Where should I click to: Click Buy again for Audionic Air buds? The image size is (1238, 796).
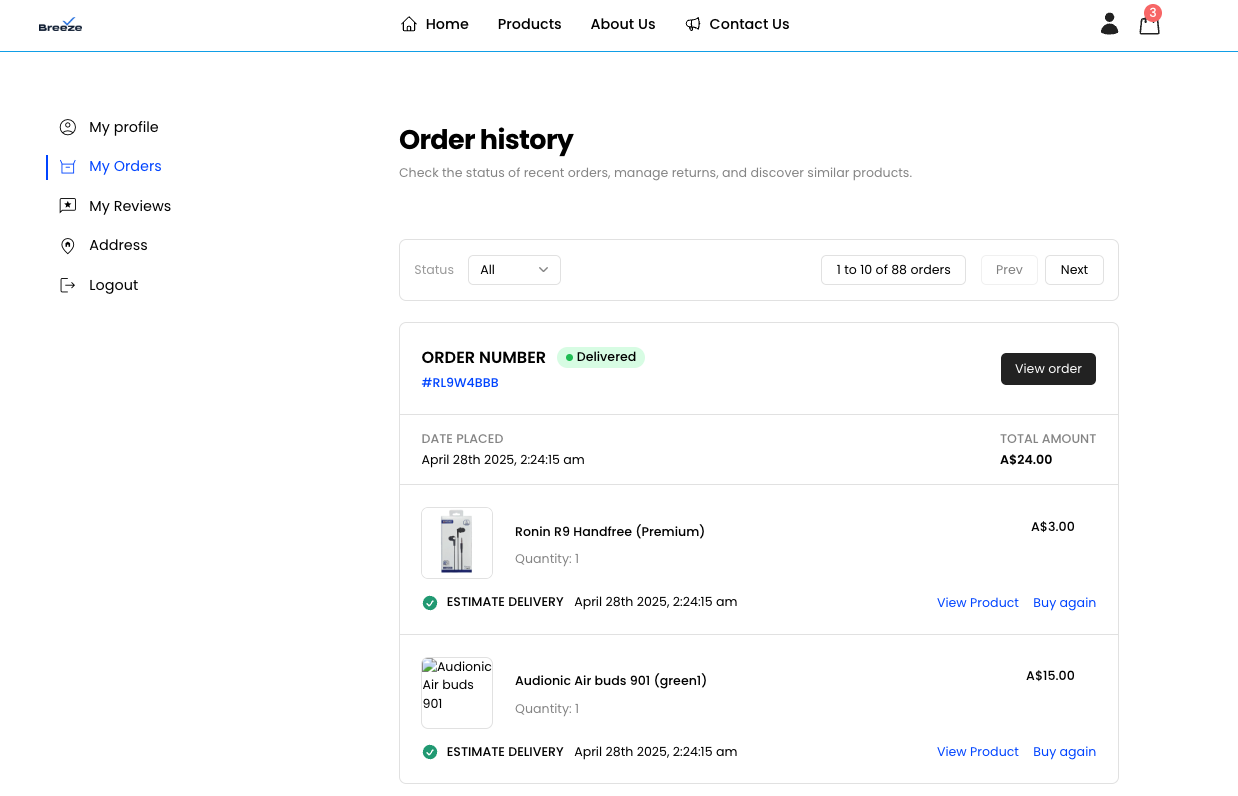(x=1064, y=751)
